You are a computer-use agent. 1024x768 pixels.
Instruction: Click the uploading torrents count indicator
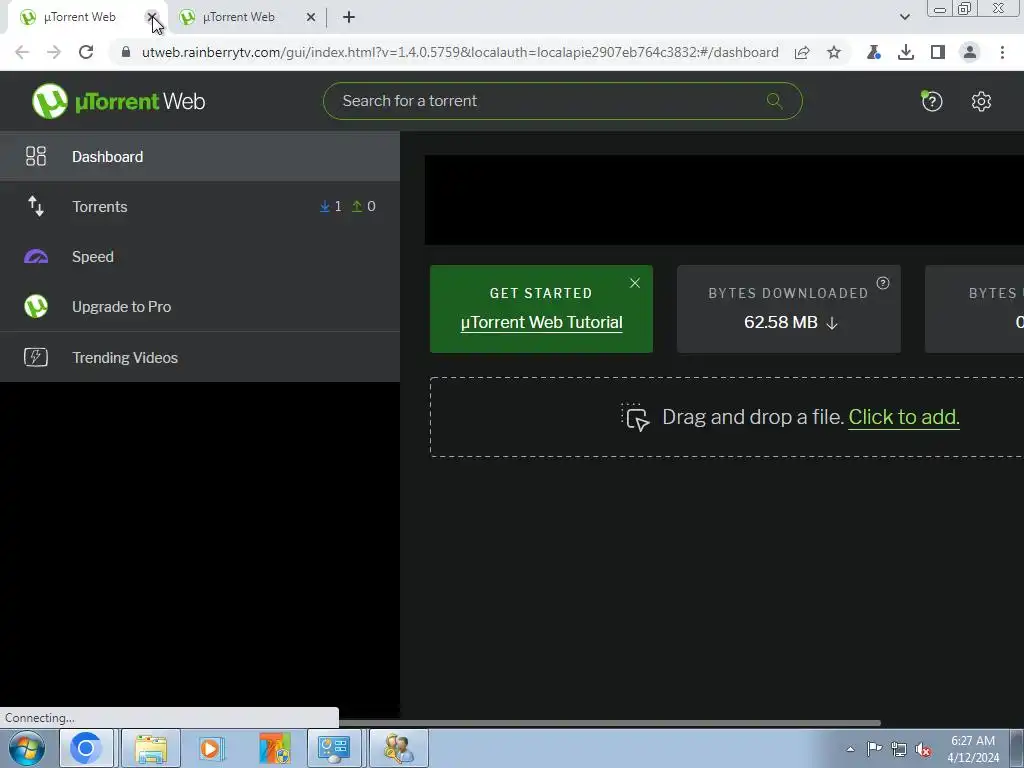pyautogui.click(x=364, y=206)
